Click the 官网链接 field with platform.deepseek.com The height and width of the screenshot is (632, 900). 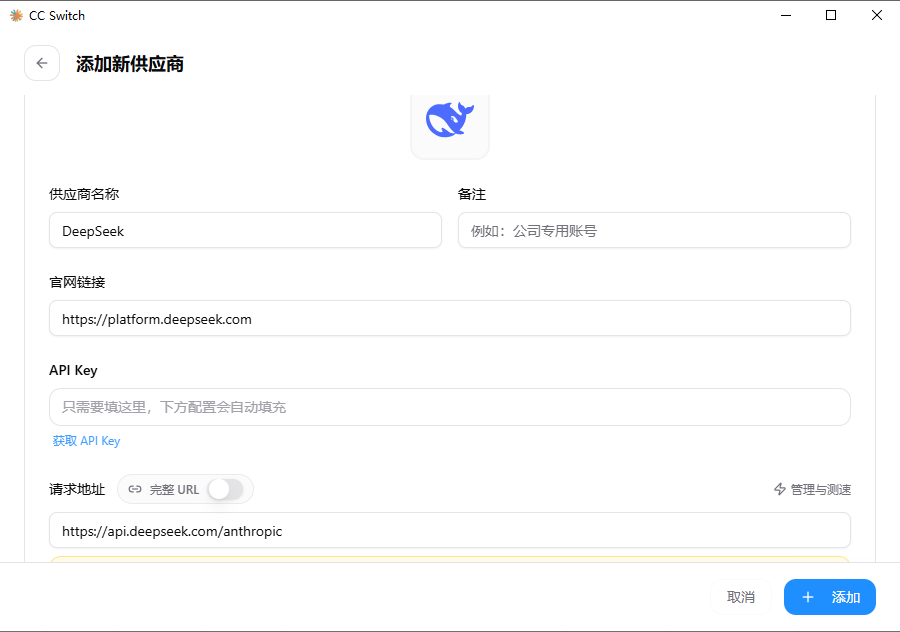coord(450,318)
